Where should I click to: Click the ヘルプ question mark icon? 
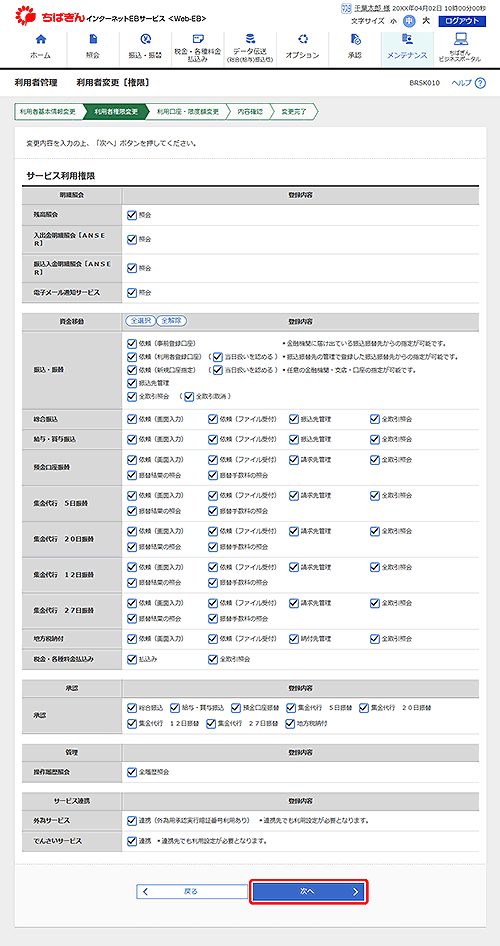(x=480, y=83)
